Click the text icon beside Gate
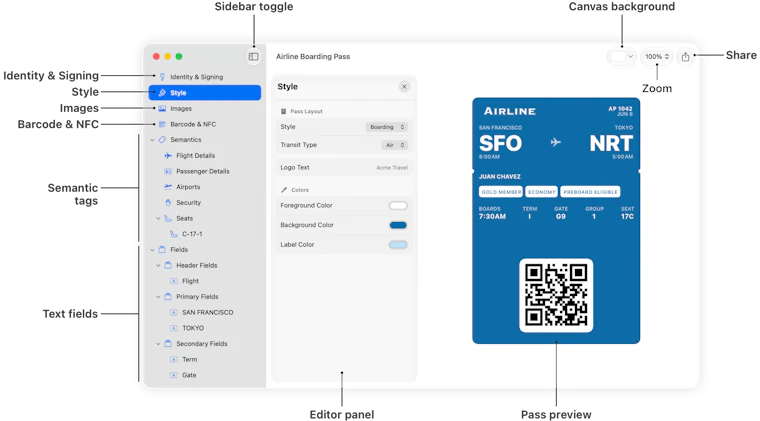Image resolution: width=760 pixels, height=421 pixels. click(x=174, y=375)
